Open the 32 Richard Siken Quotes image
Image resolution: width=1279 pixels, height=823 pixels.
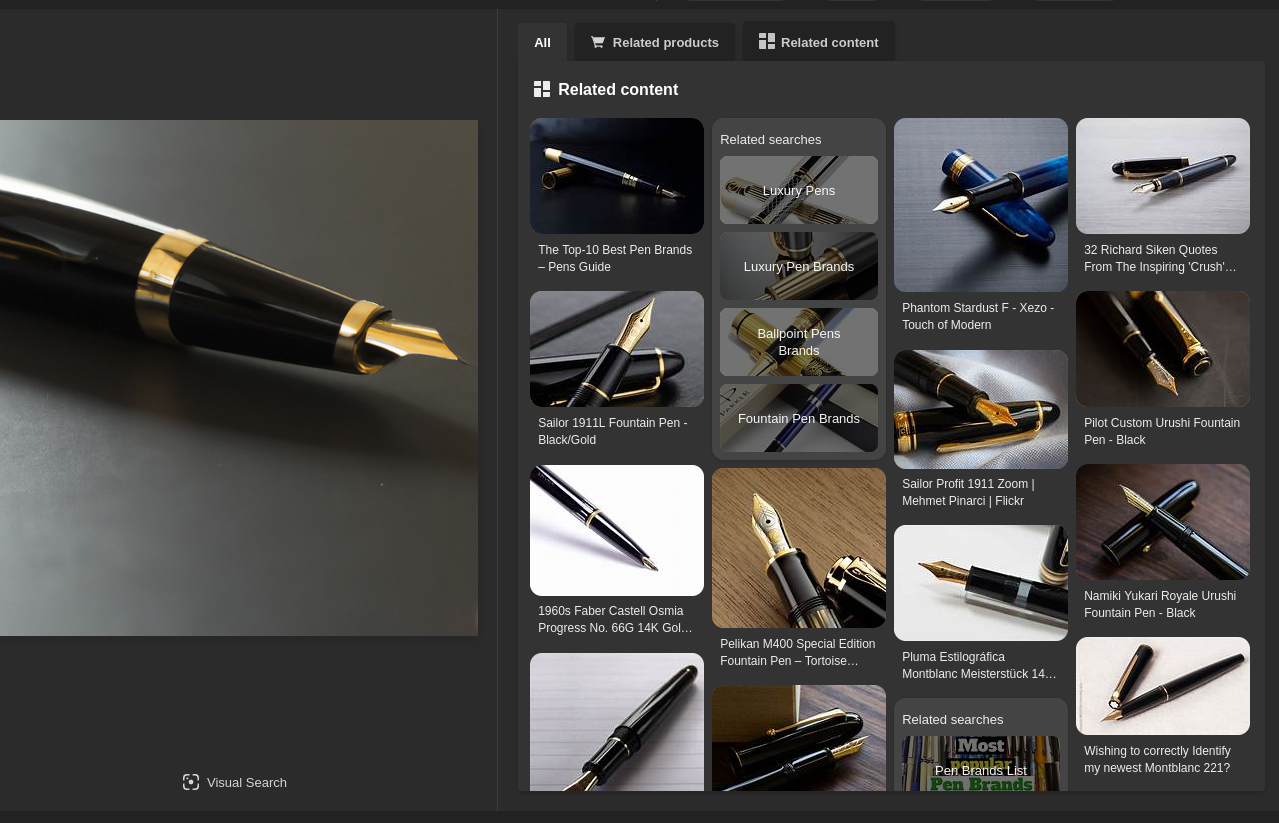[x=1163, y=176]
